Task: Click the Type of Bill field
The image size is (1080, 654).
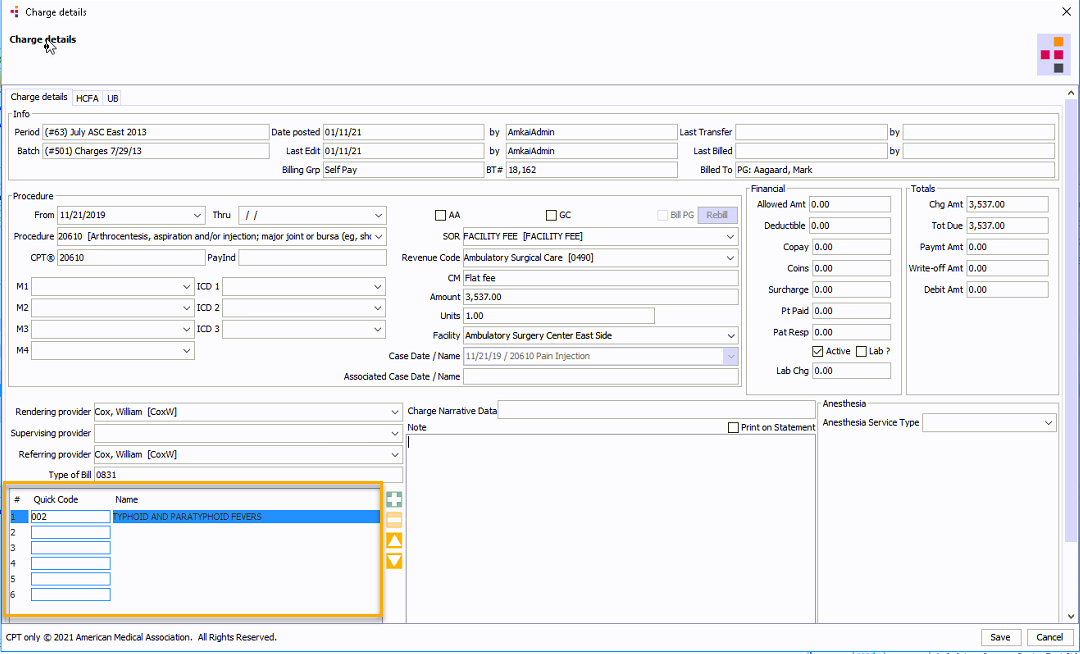Action: [249, 475]
